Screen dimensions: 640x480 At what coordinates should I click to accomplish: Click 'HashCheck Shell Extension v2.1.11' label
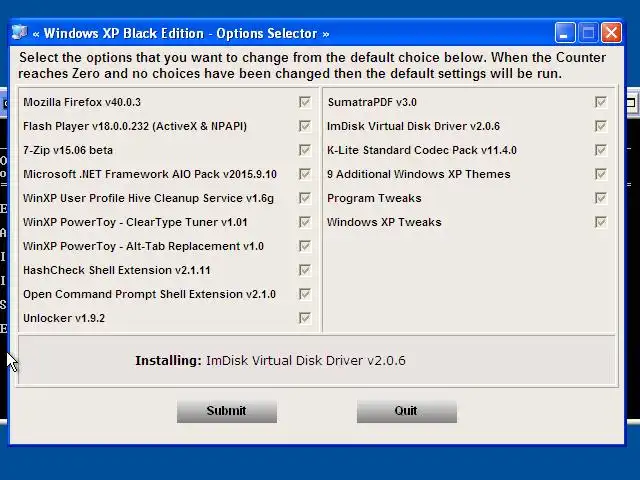click(x=117, y=270)
